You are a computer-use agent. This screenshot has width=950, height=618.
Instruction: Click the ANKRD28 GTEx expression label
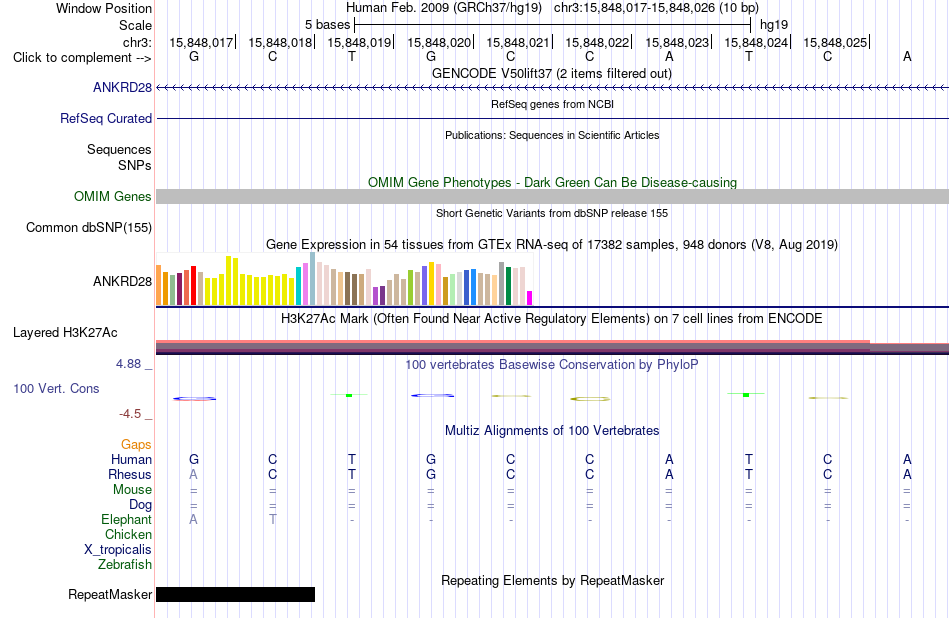122,281
